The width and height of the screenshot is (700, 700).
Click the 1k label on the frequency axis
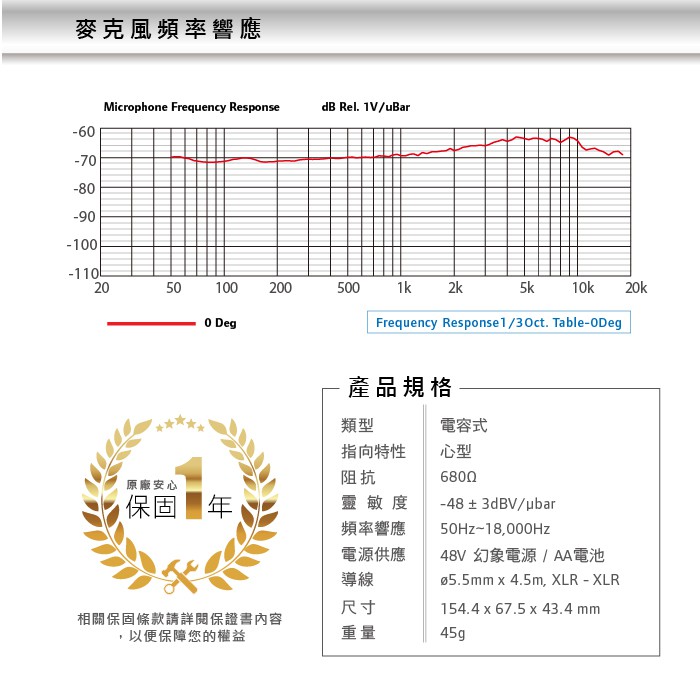403,288
